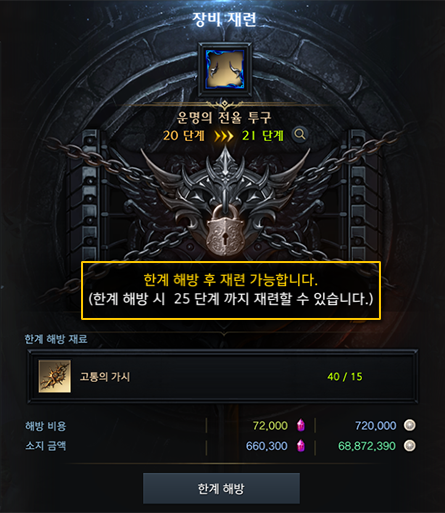
Task: Click the purple shard icon beside 72,000
Action: pyautogui.click(x=301, y=425)
